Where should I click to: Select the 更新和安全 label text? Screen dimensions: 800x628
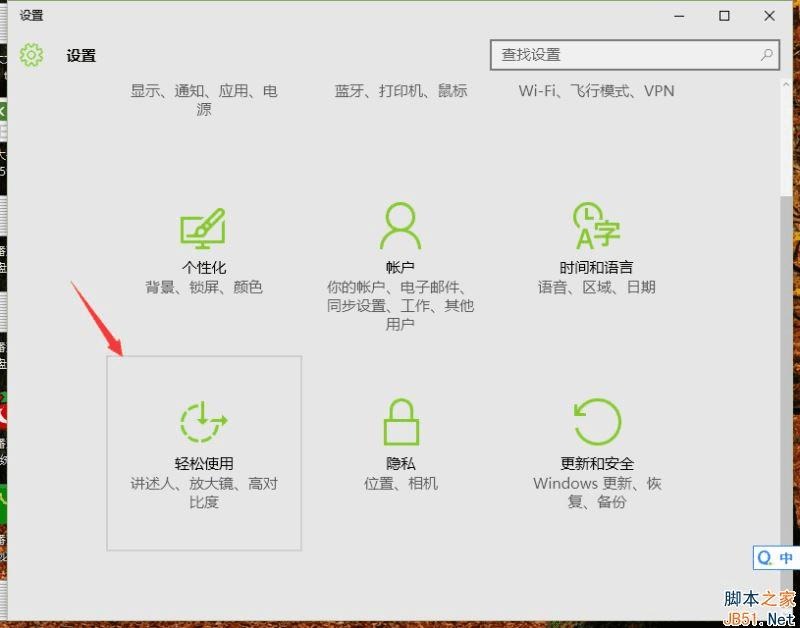click(x=597, y=464)
